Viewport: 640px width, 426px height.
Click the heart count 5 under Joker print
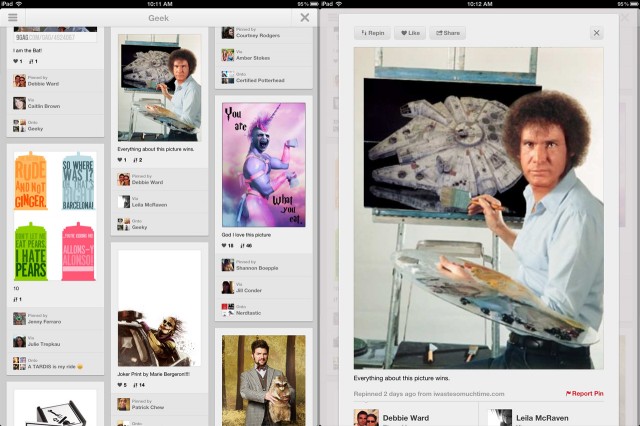(122, 385)
